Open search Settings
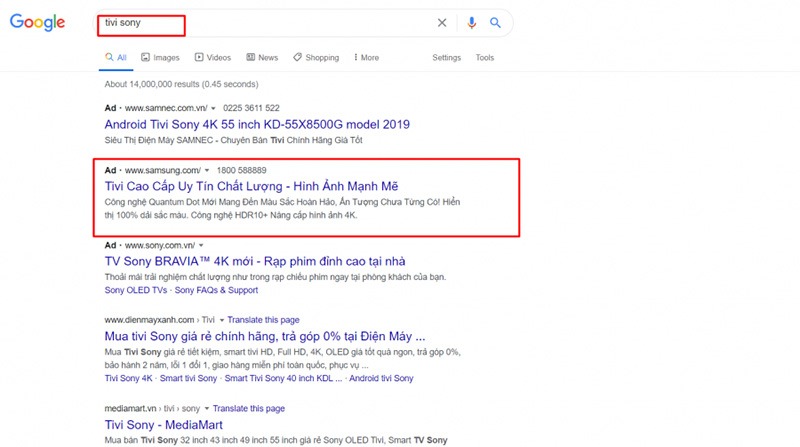The width and height of the screenshot is (800, 447). [x=446, y=58]
